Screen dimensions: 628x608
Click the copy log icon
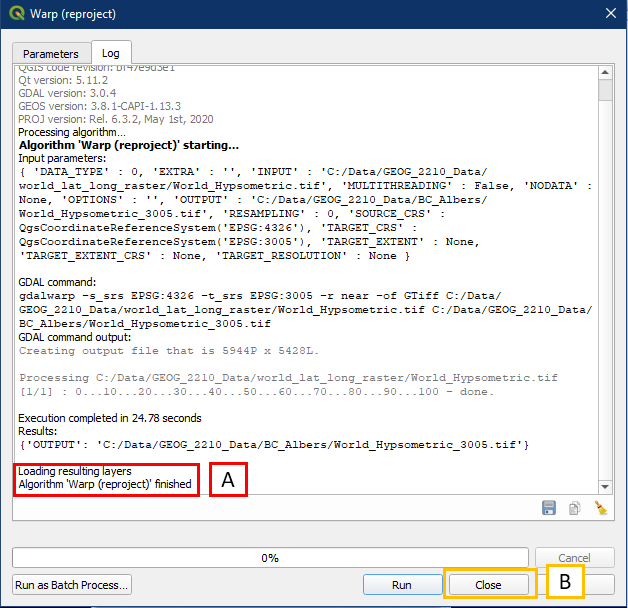(575, 508)
